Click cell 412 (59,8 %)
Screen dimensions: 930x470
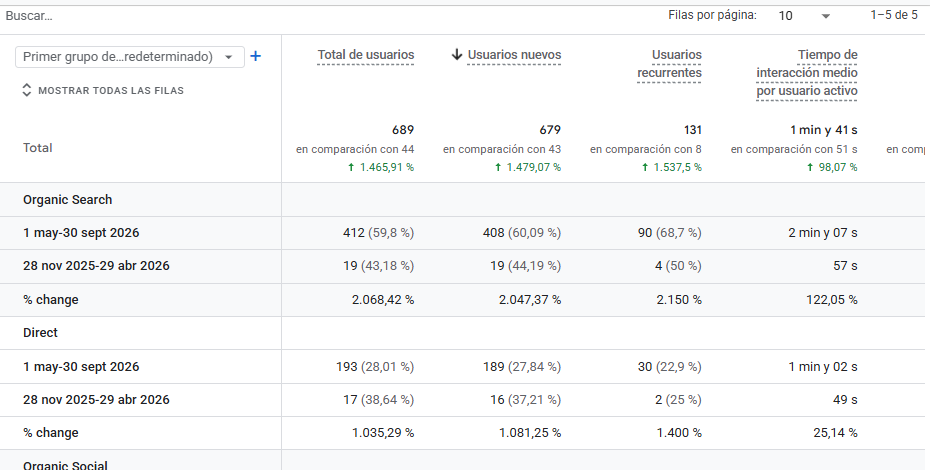[x=378, y=233]
